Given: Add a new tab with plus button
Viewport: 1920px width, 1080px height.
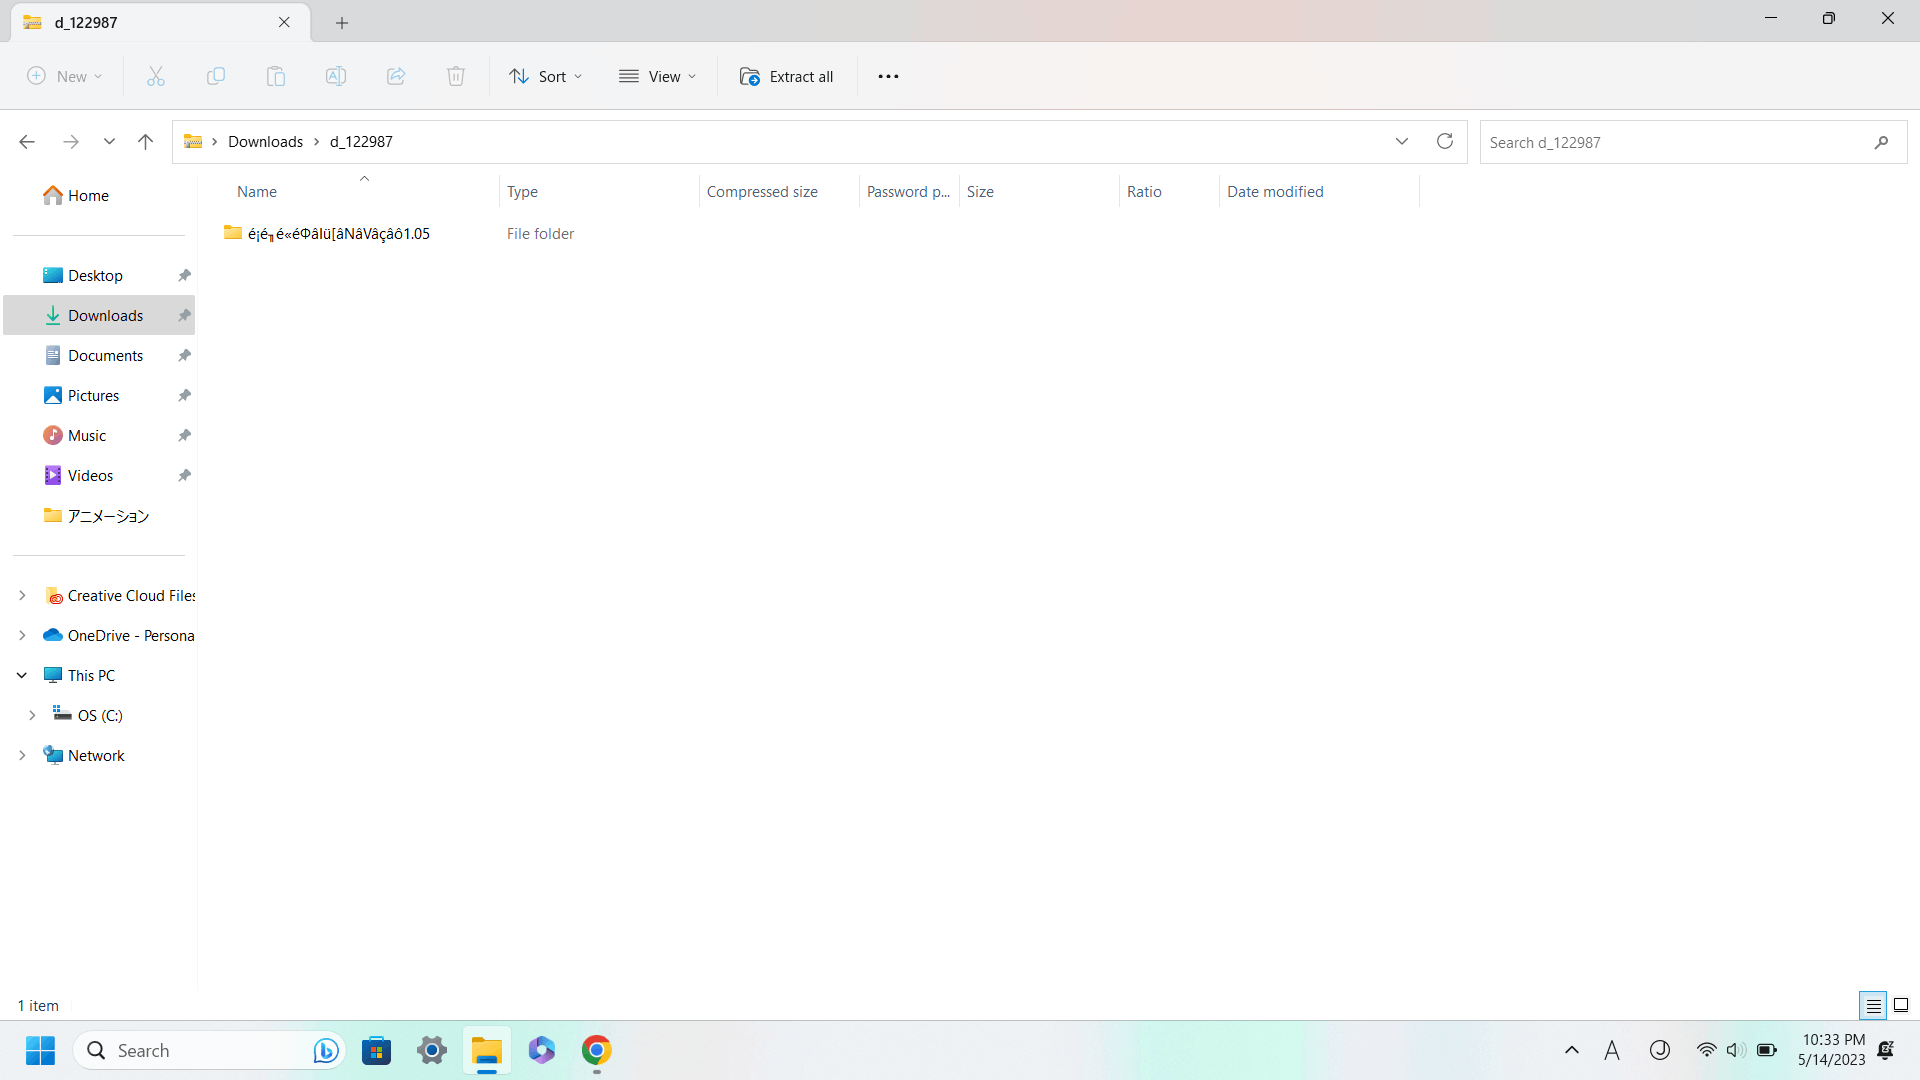Looking at the screenshot, I should pyautogui.click(x=342, y=23).
